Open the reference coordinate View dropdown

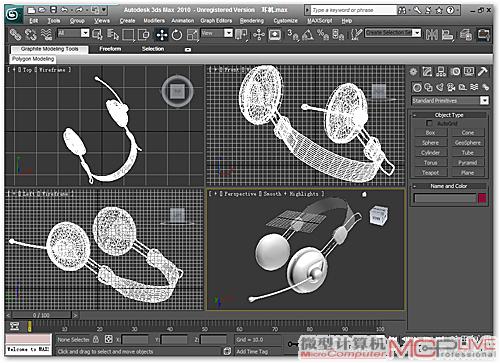216,33
